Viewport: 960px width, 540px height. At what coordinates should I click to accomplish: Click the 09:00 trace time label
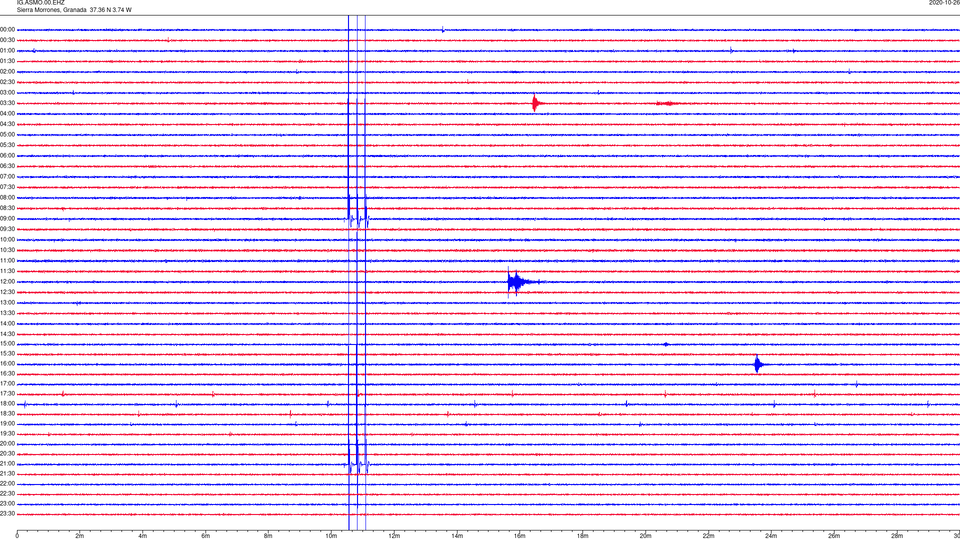coord(7,219)
